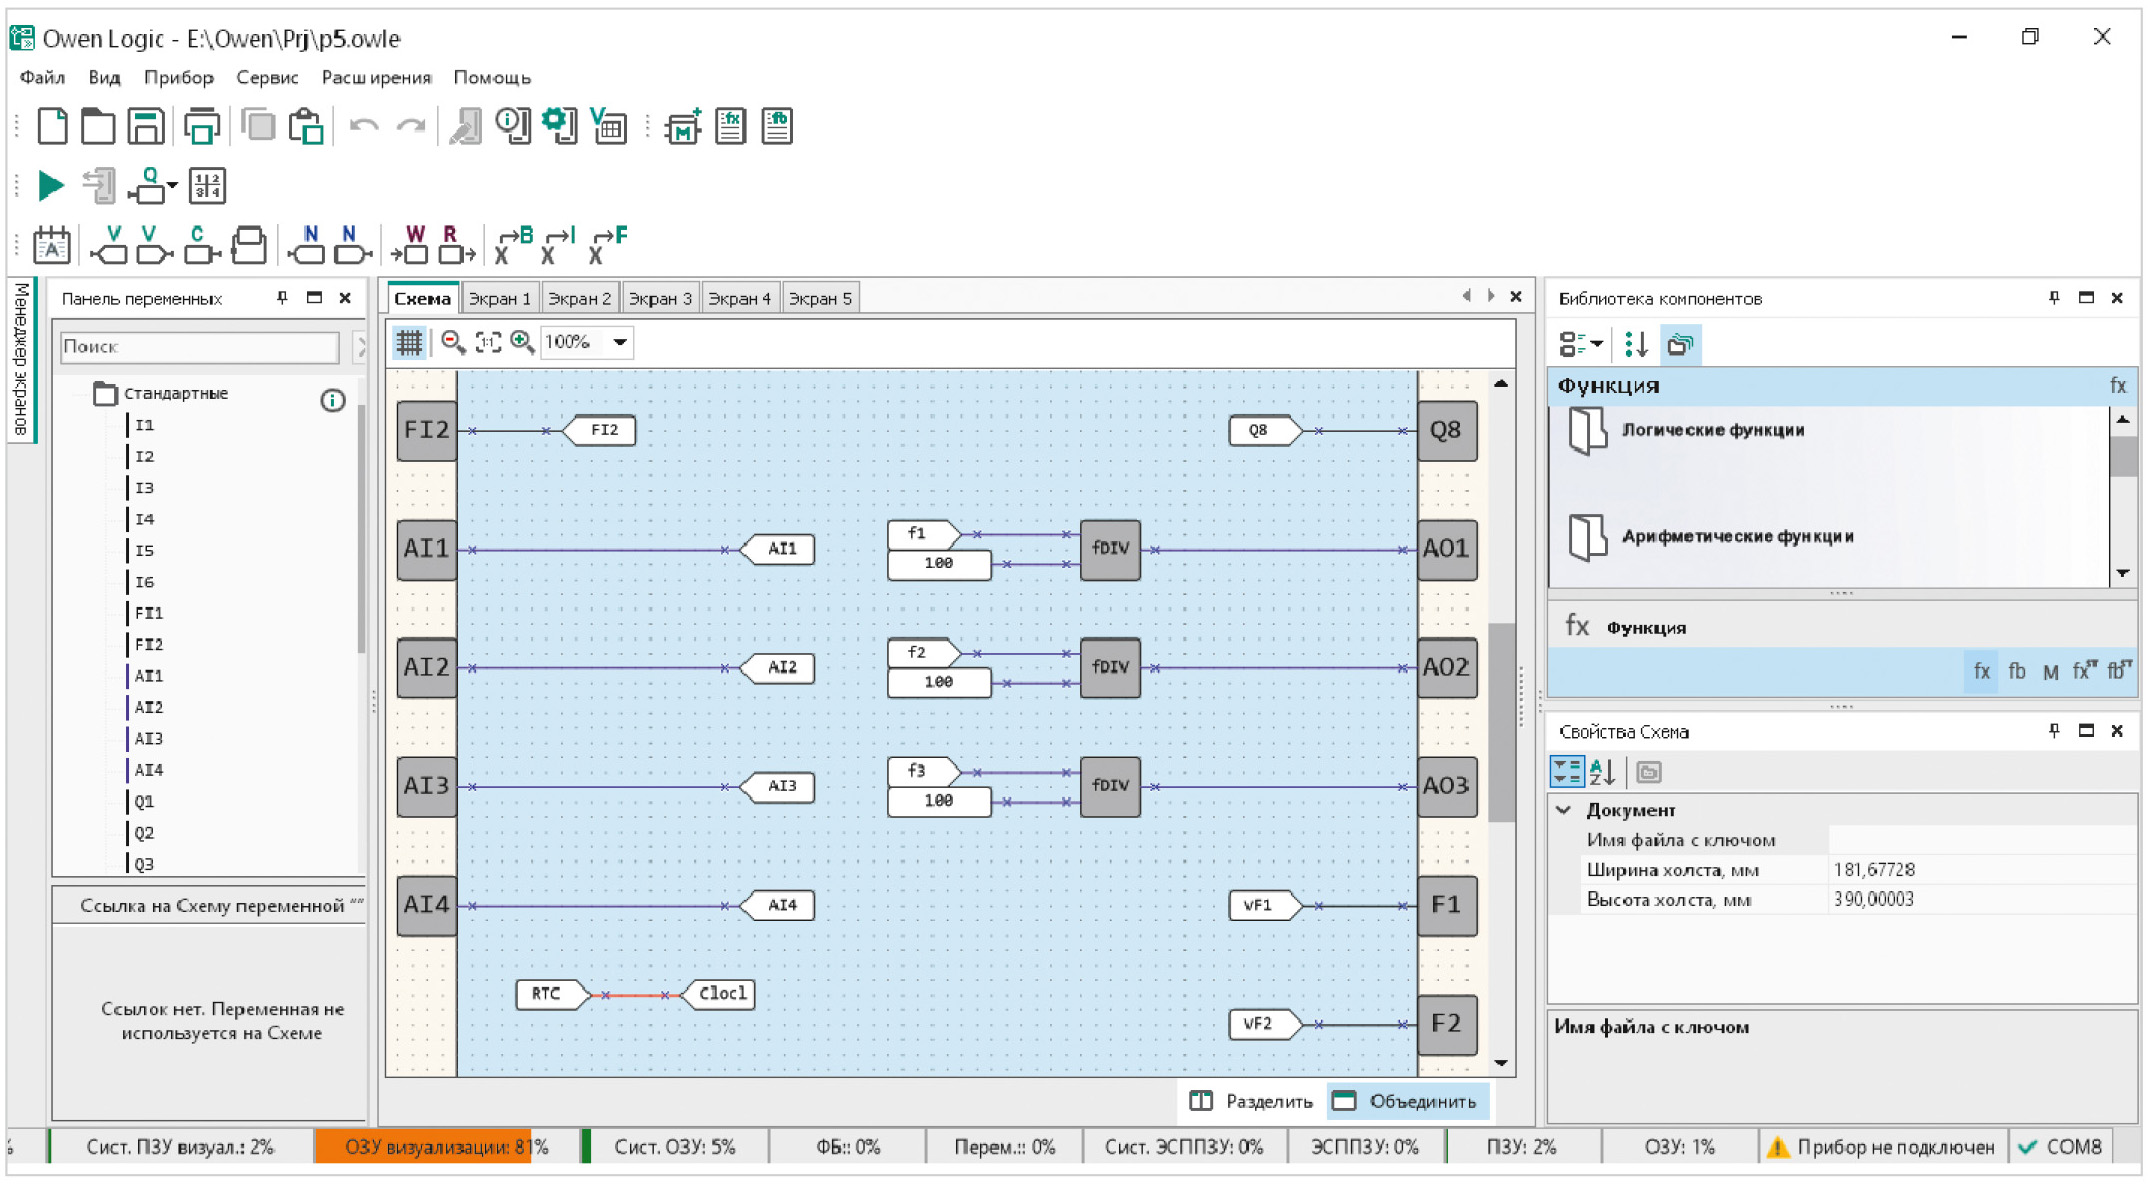Open the variable table icon
Viewport: 2152px width, 1184px height.
click(x=608, y=127)
